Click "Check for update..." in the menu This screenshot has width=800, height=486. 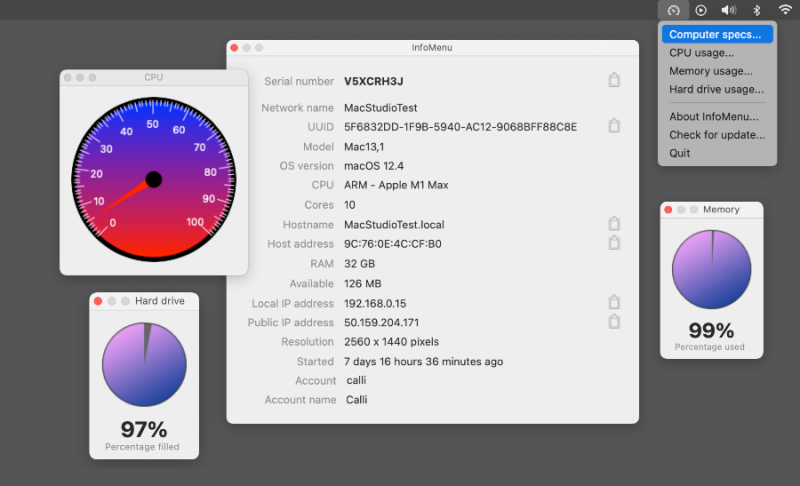pyautogui.click(x=716, y=135)
